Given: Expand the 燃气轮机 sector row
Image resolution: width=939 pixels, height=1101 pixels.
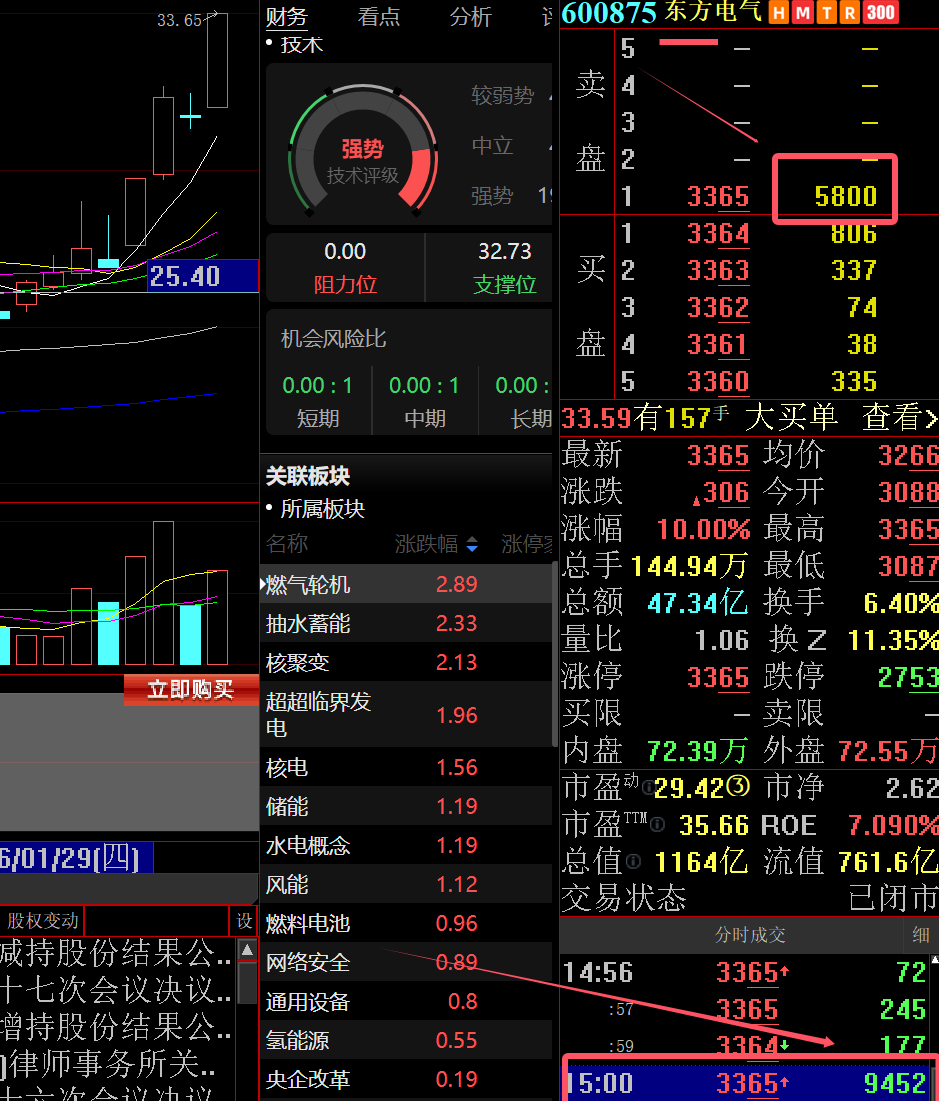Looking at the screenshot, I should tap(406, 584).
